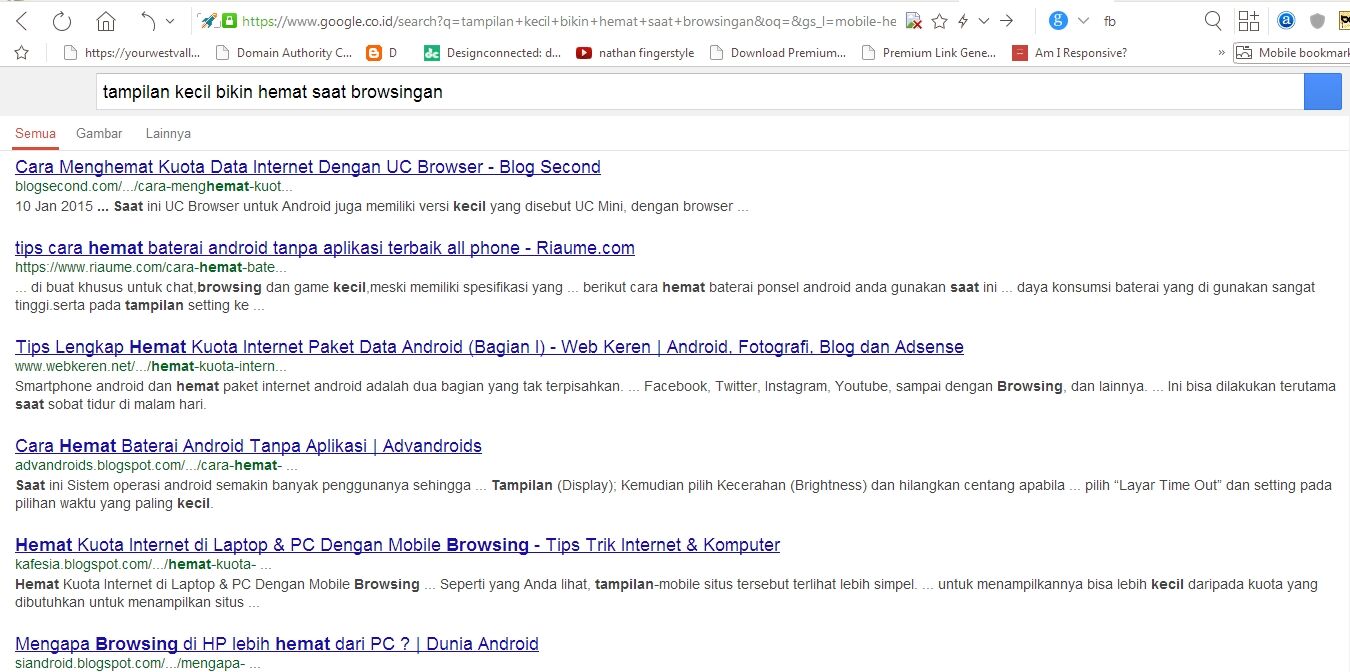Click the advandroids.blogspot.com green result URL
Viewport: 1350px width, 672px height.
tap(156, 466)
